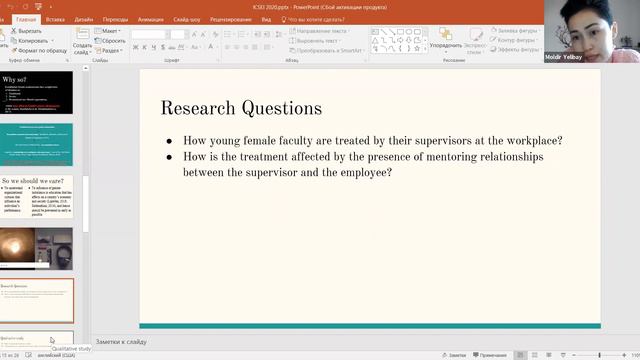Click the slide notes area 'Заметки к слайду'
Viewport: 640px width, 360px height.
tap(121, 342)
